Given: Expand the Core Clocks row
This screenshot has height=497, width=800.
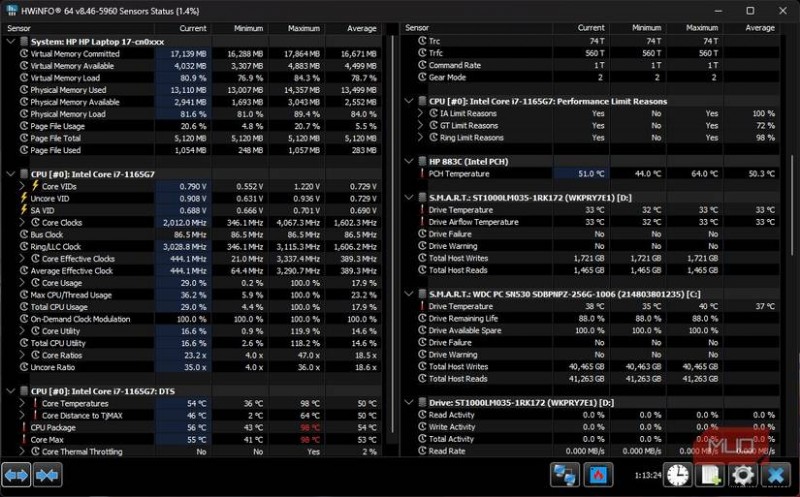Looking at the screenshot, I should (x=22, y=222).
